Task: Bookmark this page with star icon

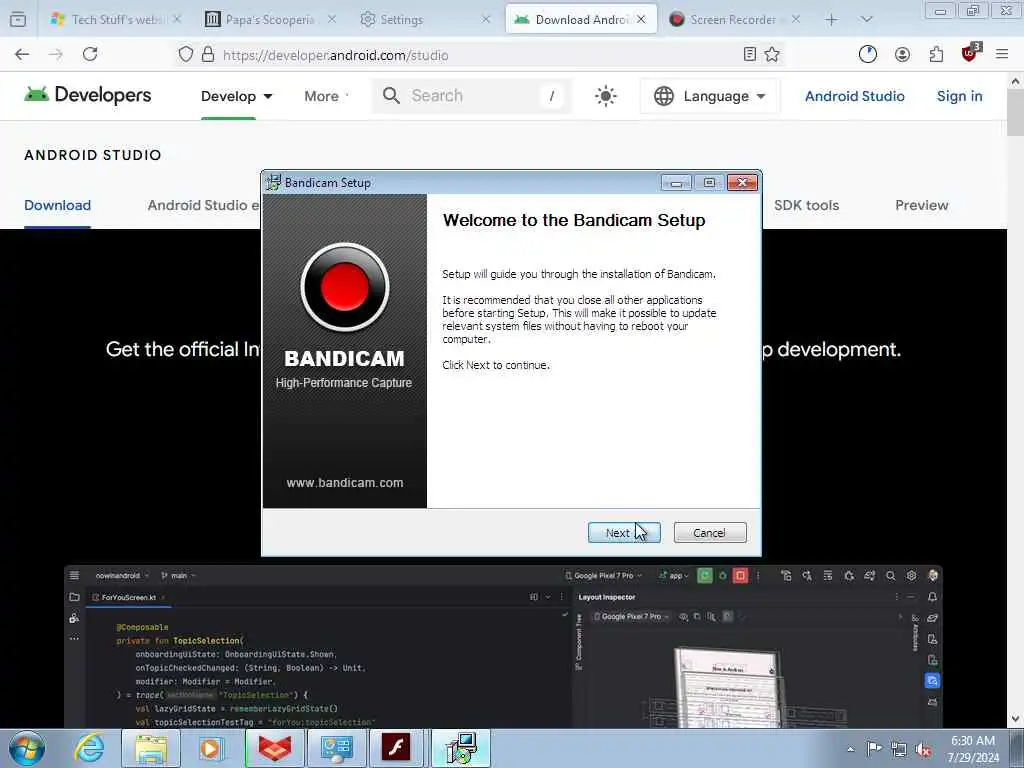Action: [772, 55]
